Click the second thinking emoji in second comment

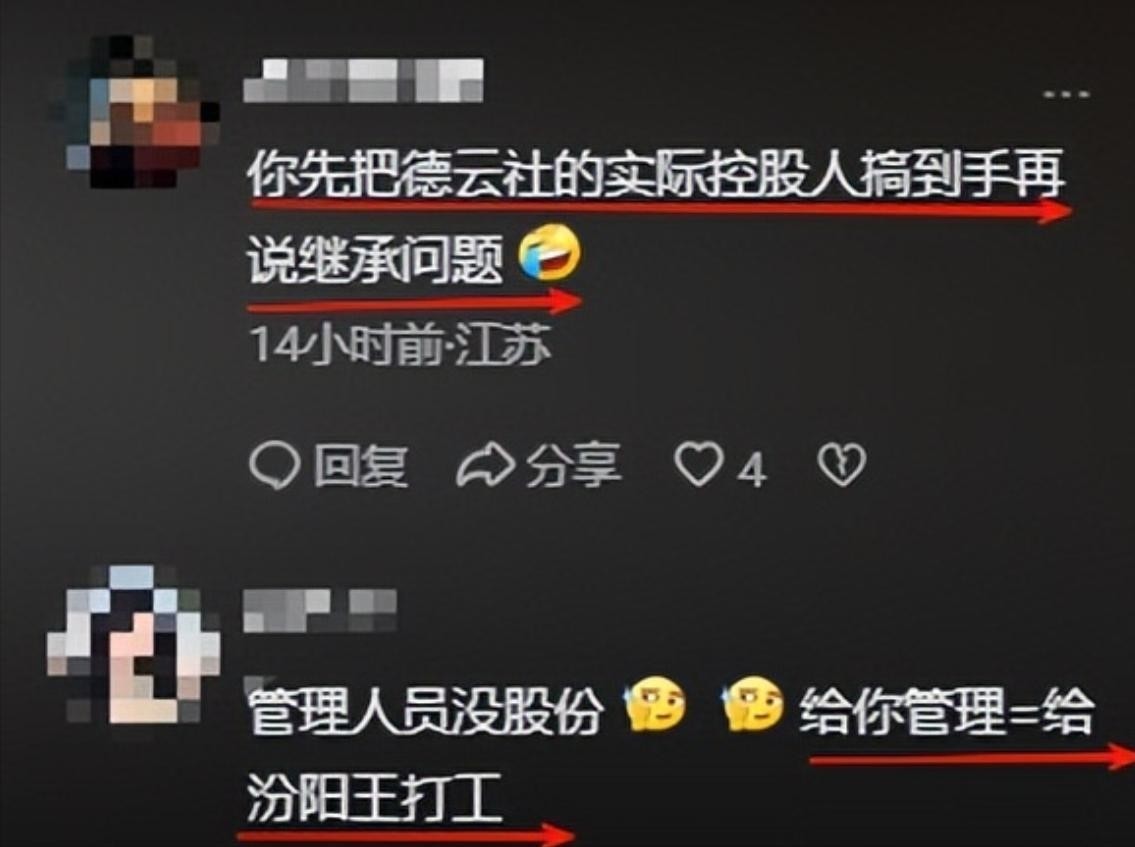point(754,703)
